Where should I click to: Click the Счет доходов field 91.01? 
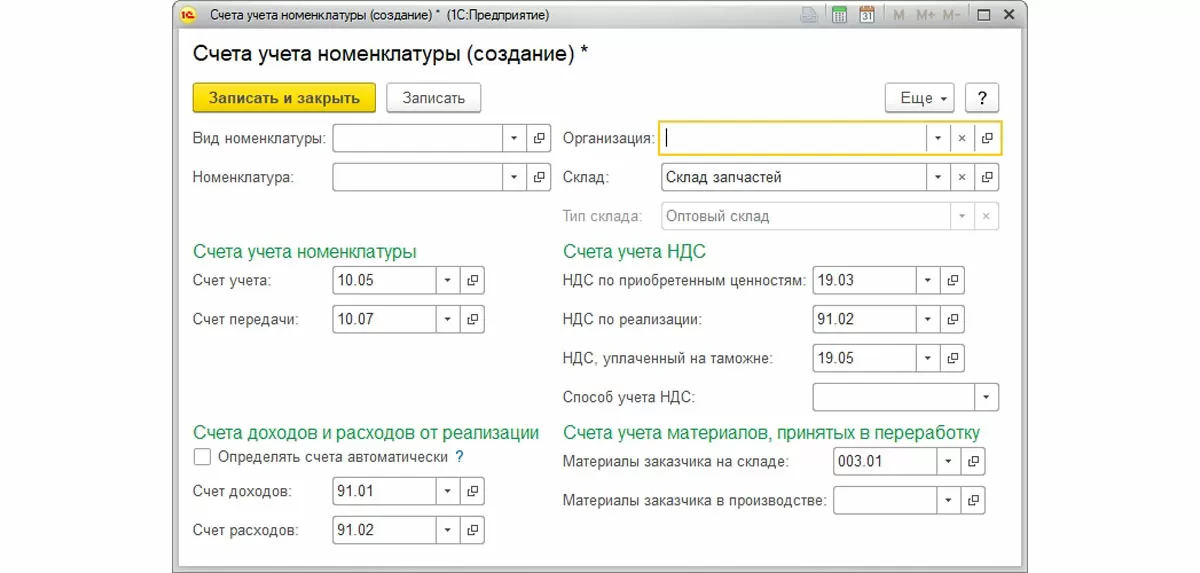(x=384, y=492)
